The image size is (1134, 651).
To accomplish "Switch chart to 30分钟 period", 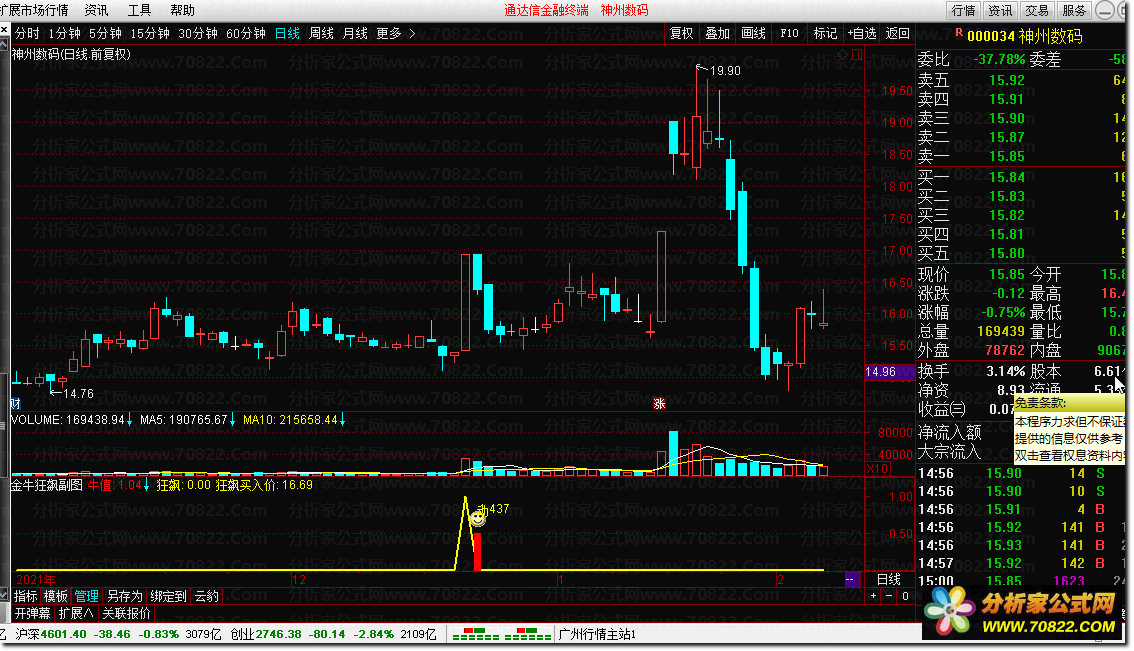I will (x=197, y=33).
